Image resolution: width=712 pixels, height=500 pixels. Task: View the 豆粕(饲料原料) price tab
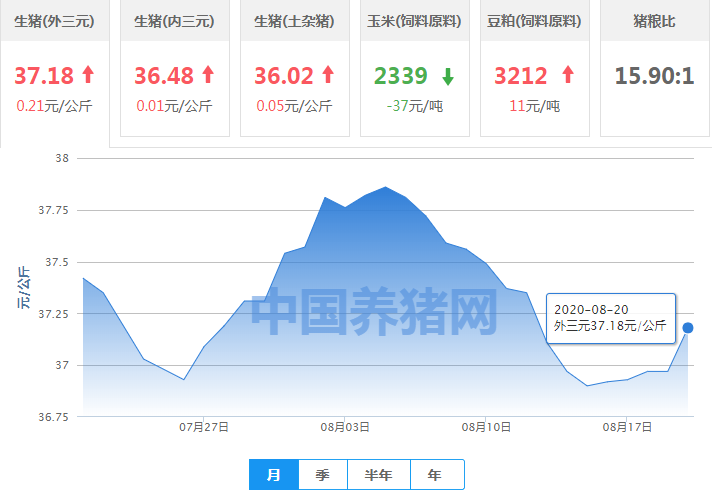pyautogui.click(x=535, y=21)
